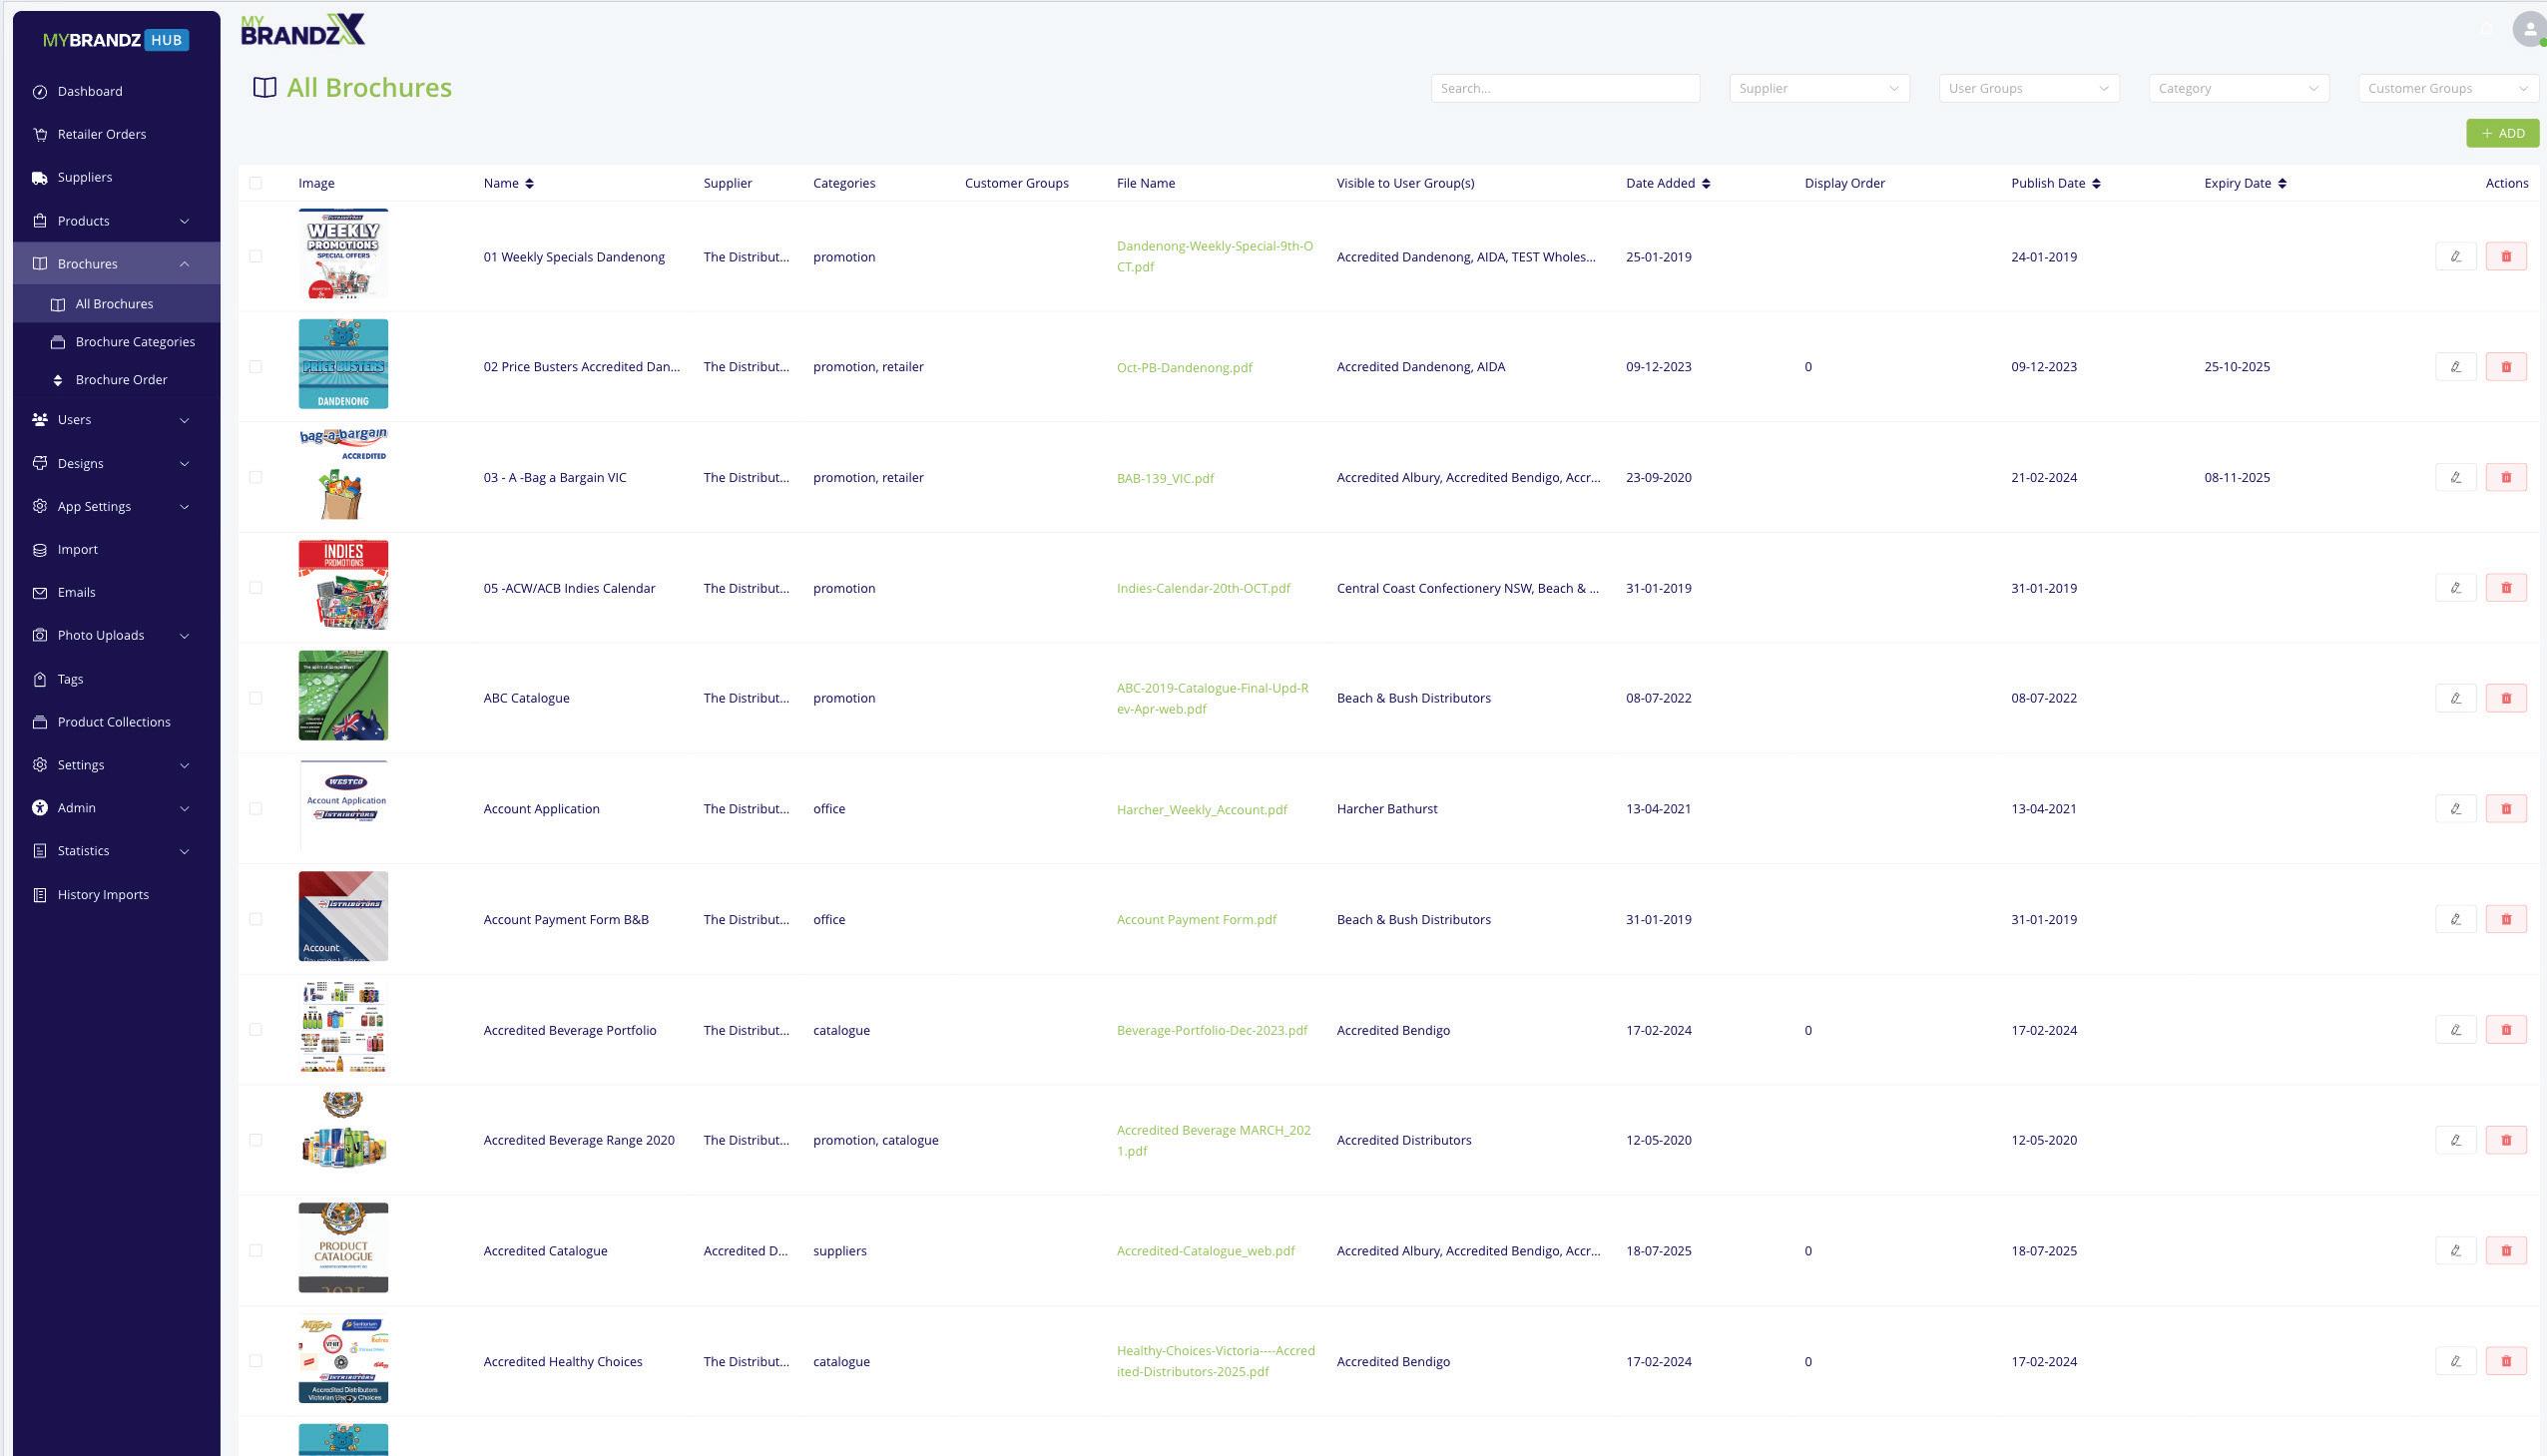
Task: Open Brochure Categories in sidebar
Action: click(135, 342)
